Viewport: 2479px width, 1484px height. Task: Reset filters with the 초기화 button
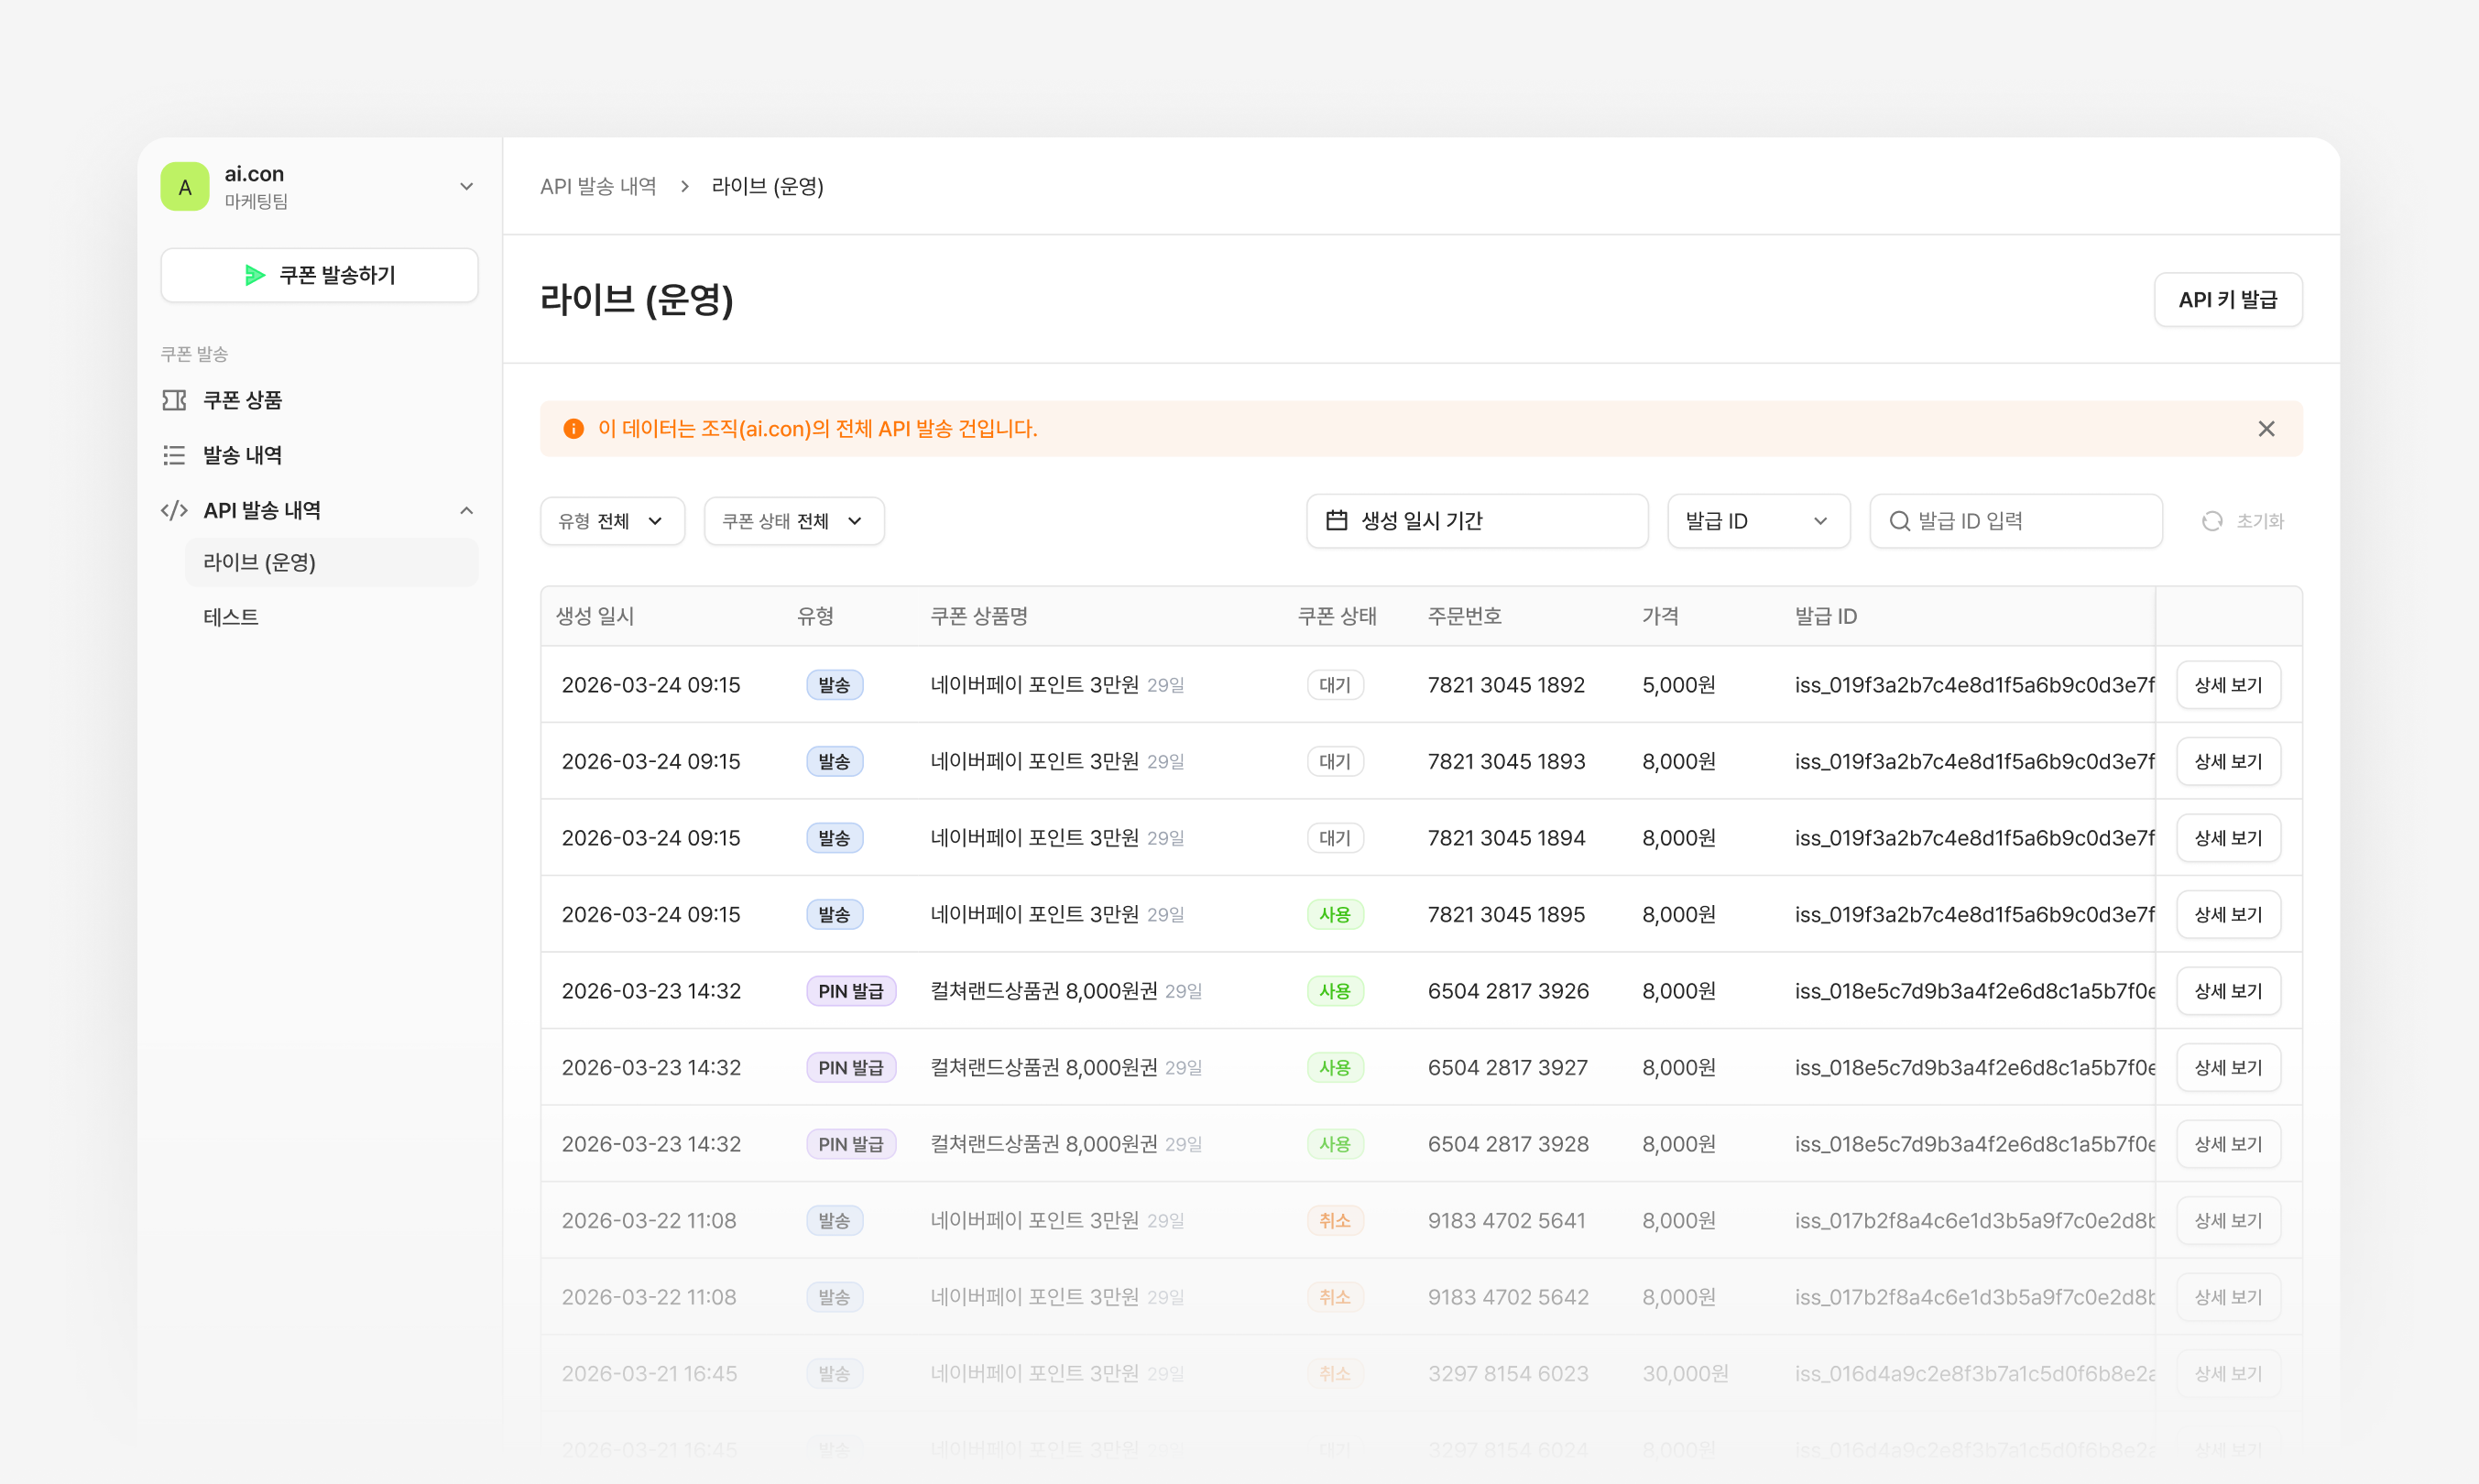point(2243,521)
